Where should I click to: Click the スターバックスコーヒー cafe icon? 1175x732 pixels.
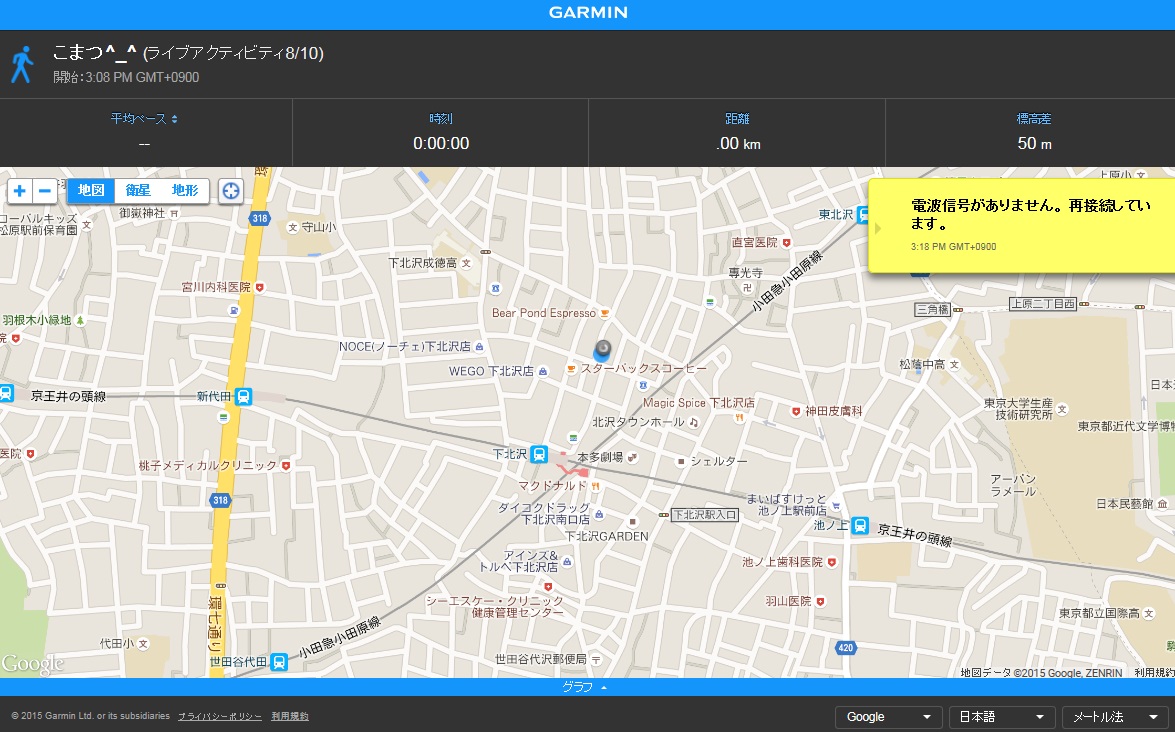coord(571,369)
